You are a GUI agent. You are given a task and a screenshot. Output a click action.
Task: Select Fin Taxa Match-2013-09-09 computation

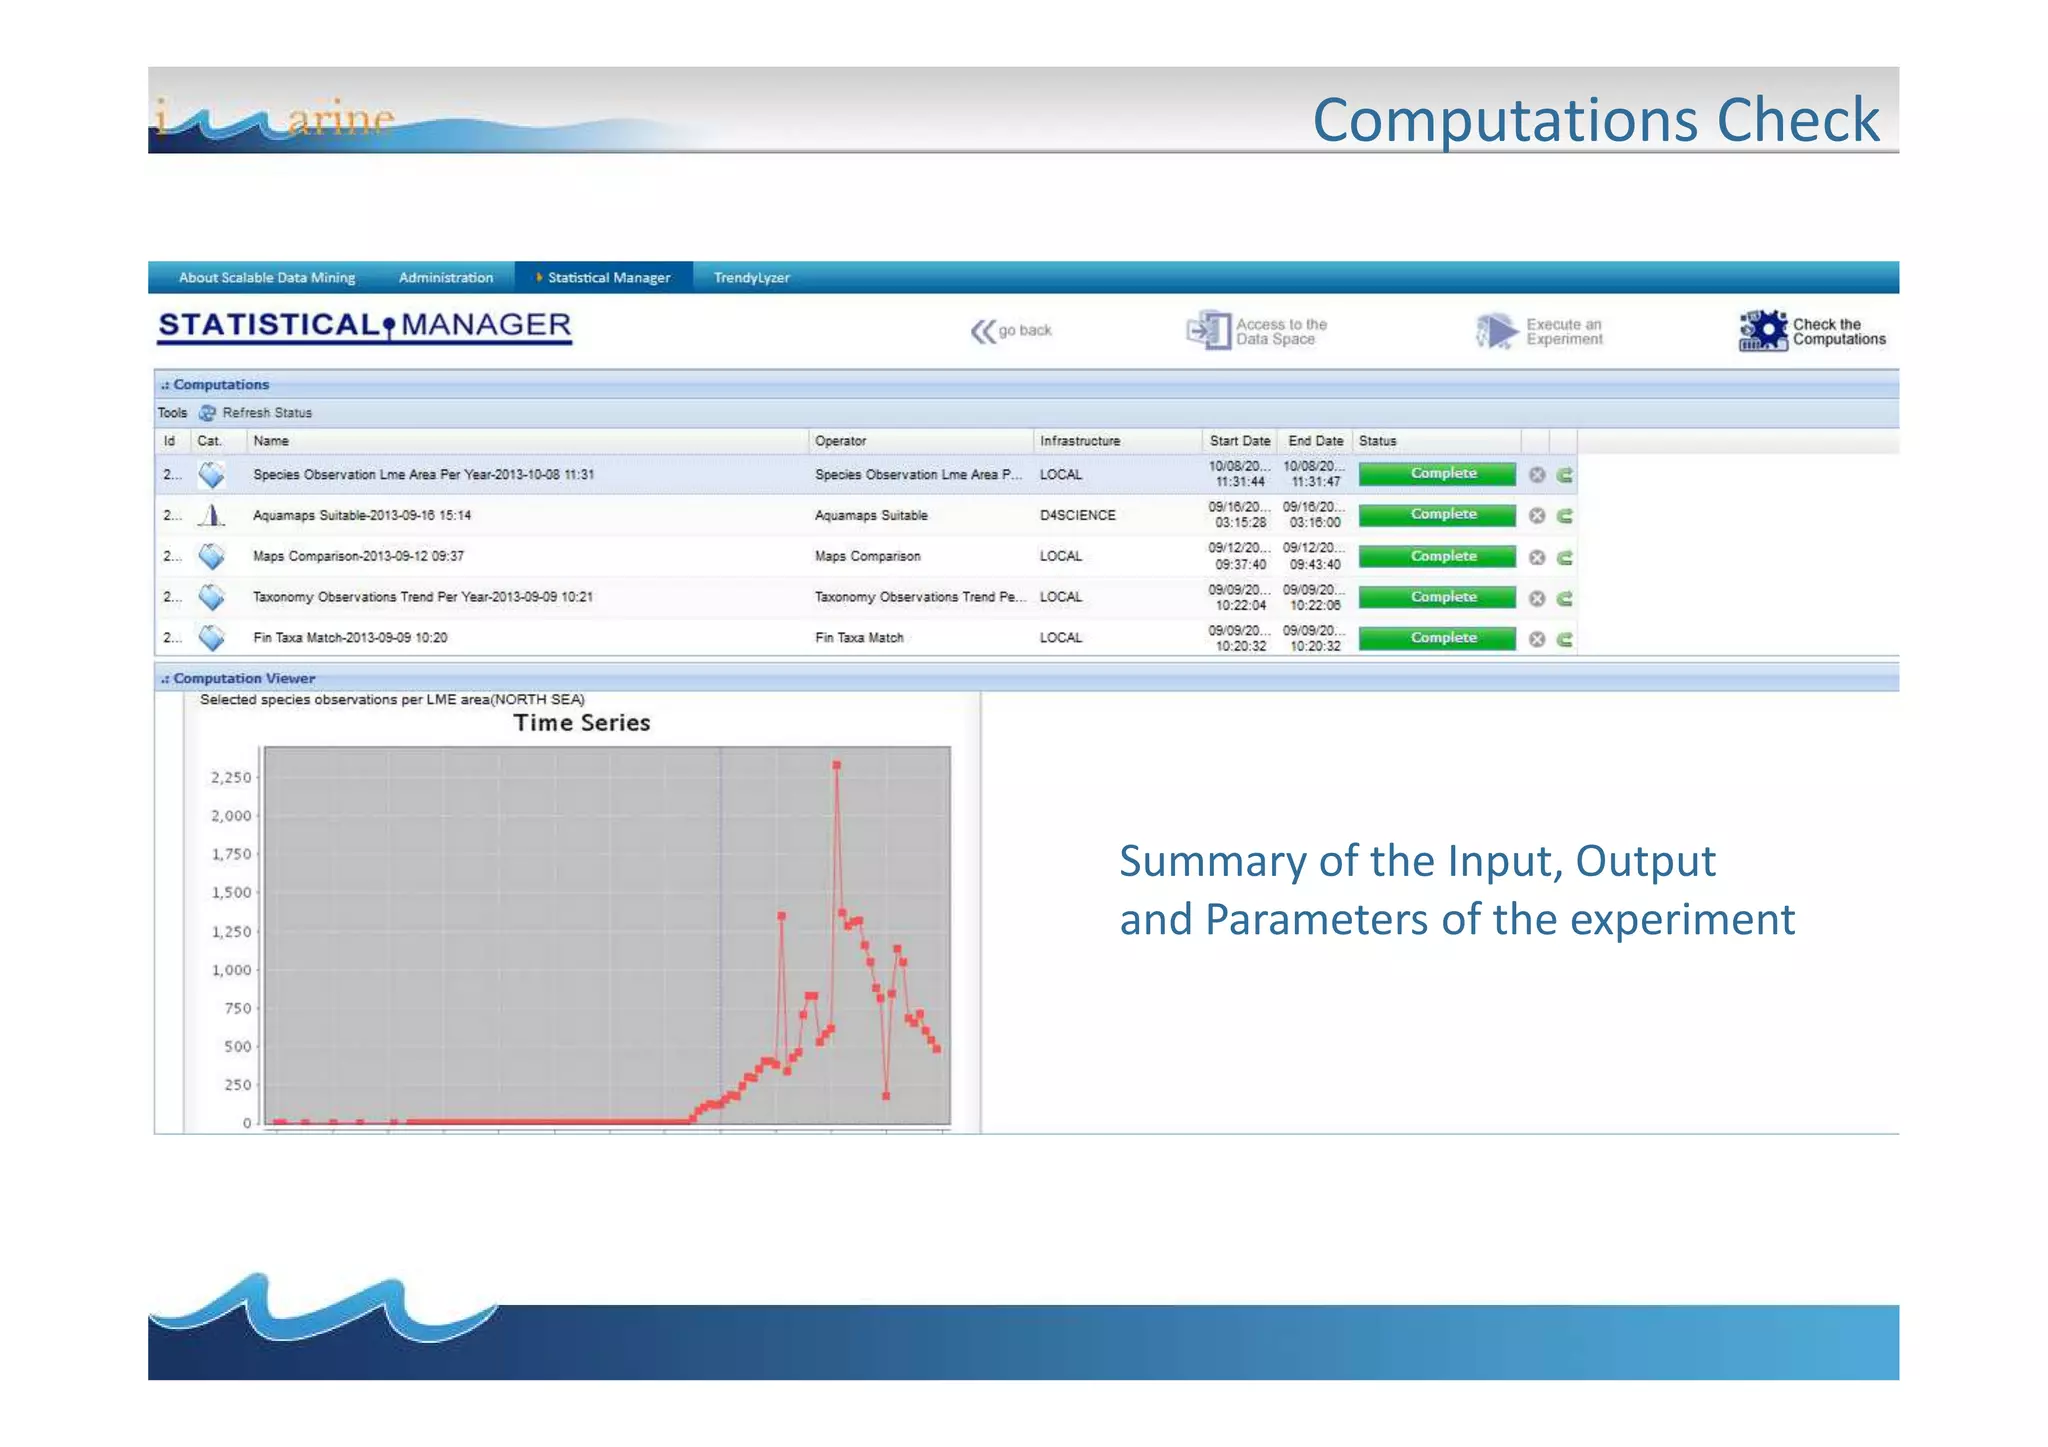(350, 638)
